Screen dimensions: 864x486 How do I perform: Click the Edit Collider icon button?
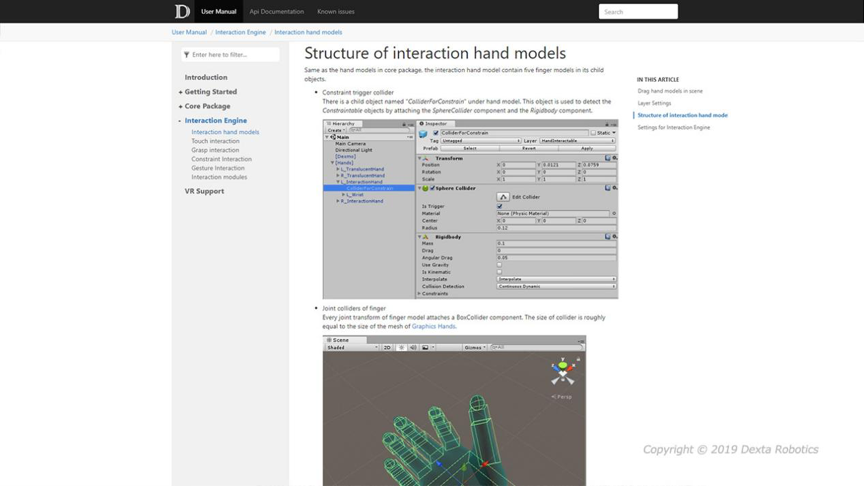[503, 197]
